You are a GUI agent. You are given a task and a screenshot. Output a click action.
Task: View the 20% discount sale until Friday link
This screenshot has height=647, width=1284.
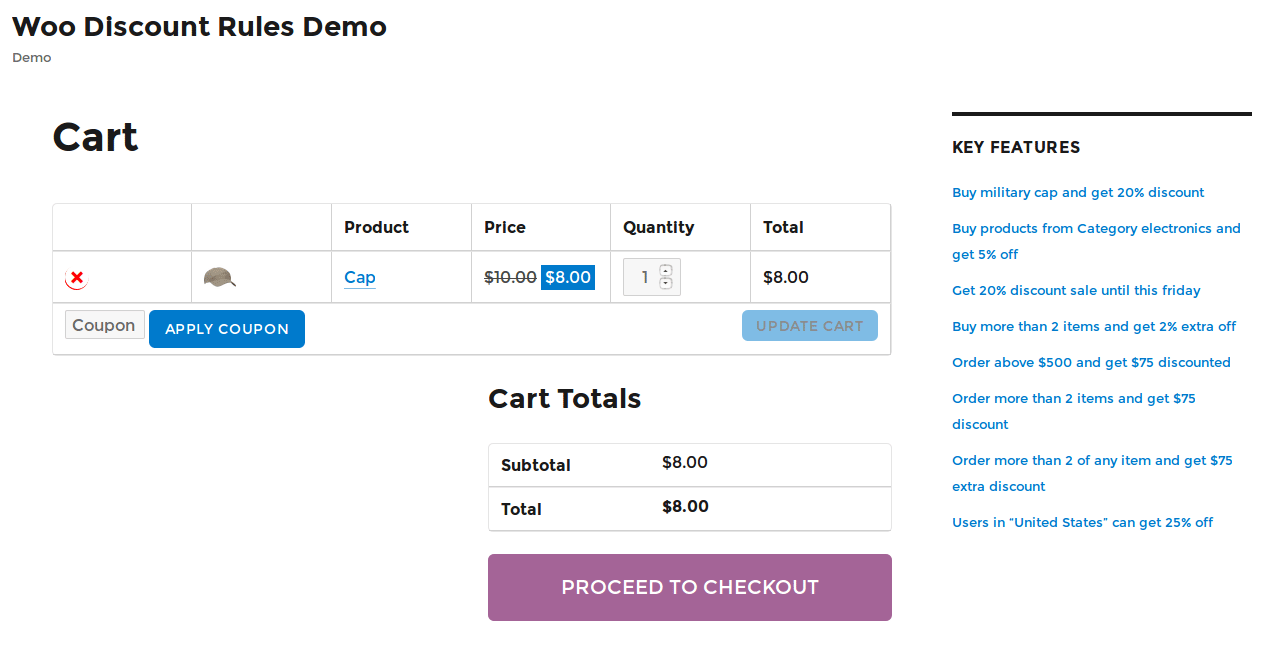tap(1076, 290)
